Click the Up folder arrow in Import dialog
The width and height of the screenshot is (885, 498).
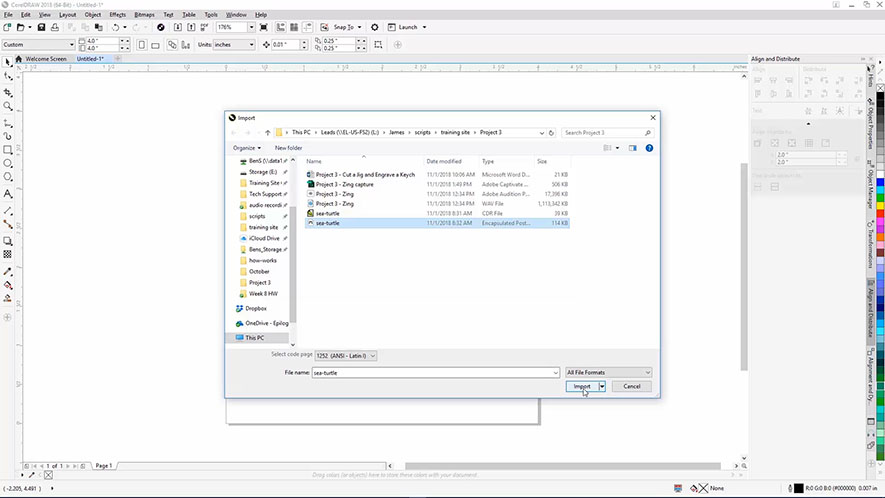267,132
